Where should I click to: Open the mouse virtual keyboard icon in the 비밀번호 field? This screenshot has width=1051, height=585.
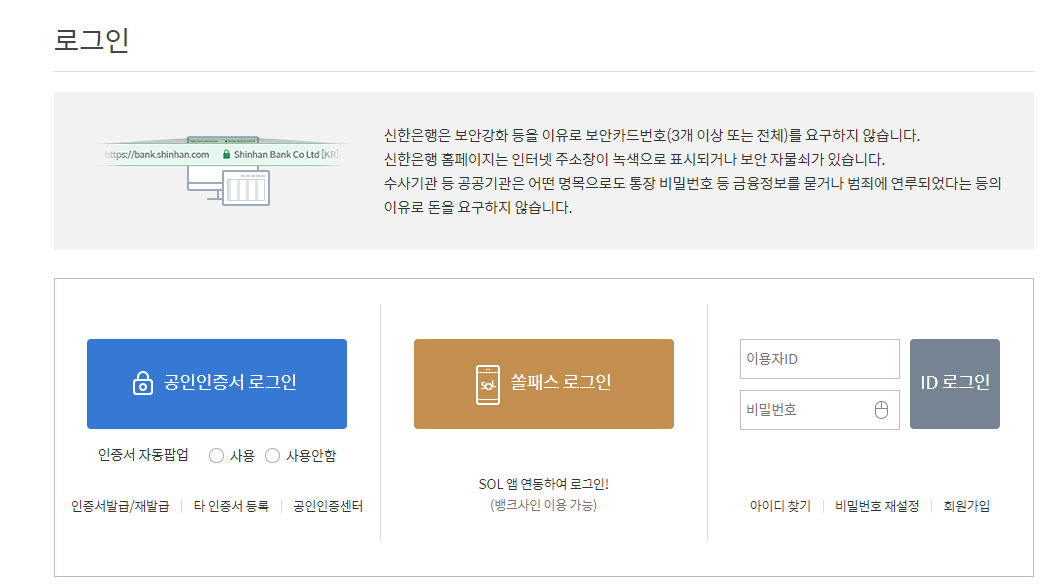pos(881,409)
